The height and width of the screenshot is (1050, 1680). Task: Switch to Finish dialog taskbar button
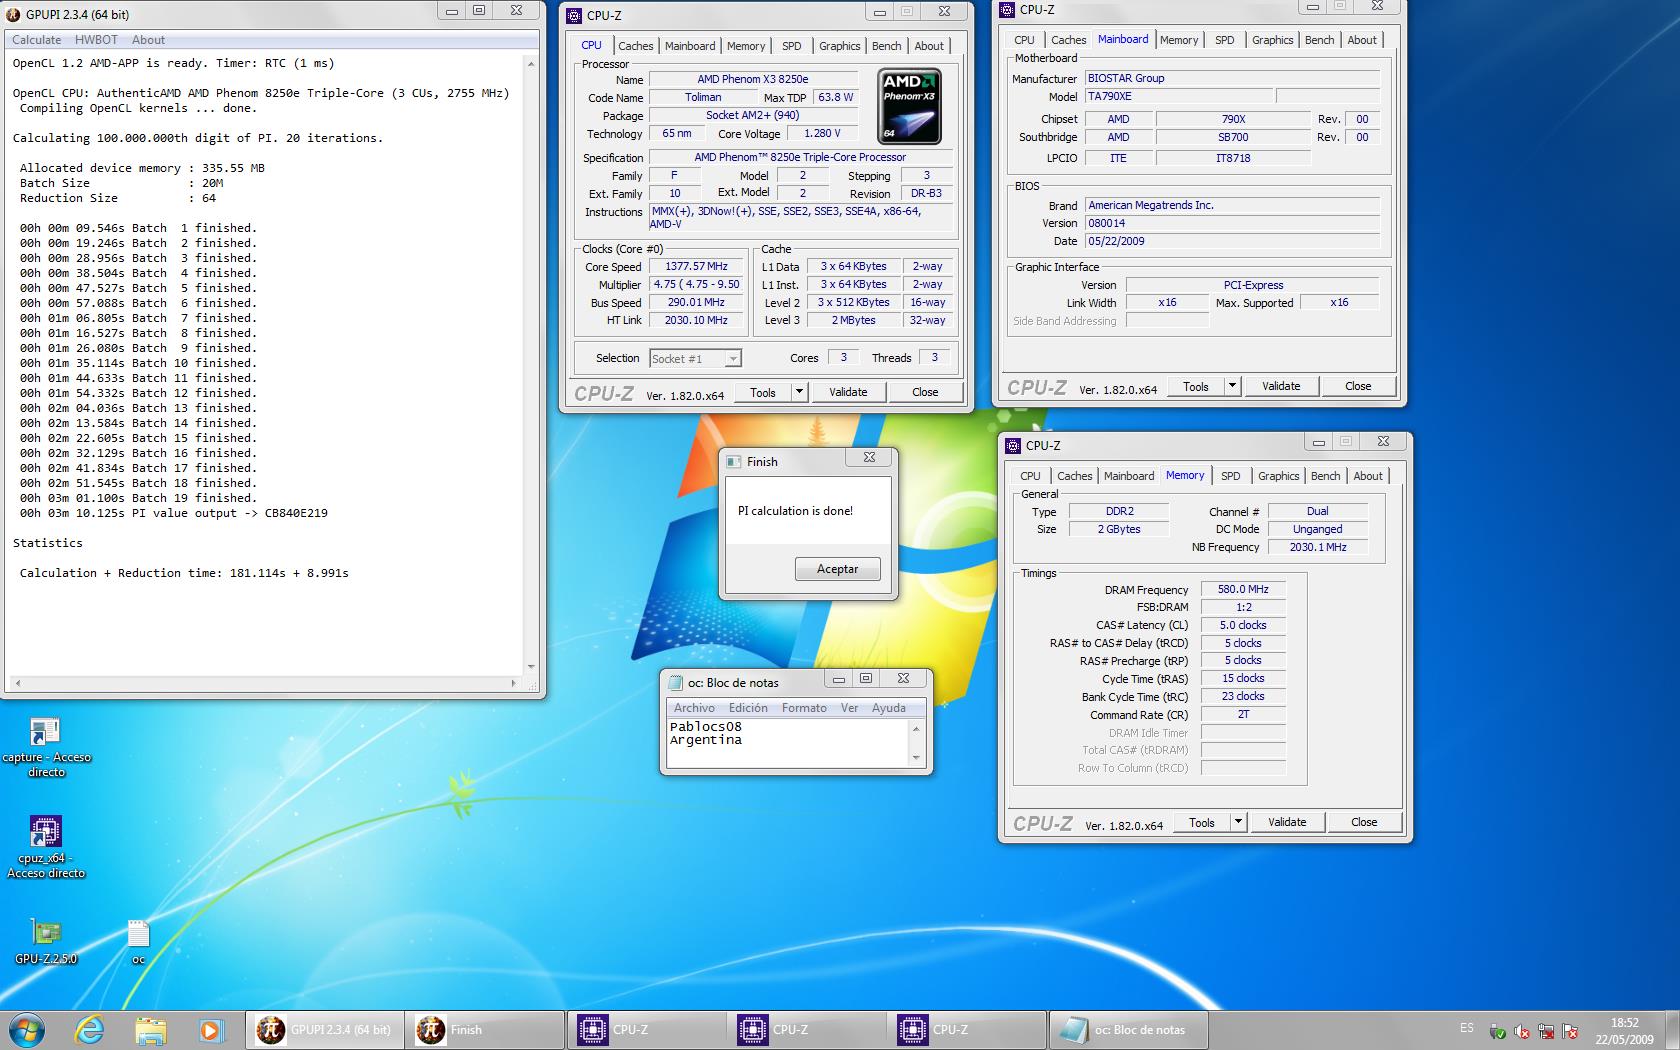pyautogui.click(x=485, y=1029)
